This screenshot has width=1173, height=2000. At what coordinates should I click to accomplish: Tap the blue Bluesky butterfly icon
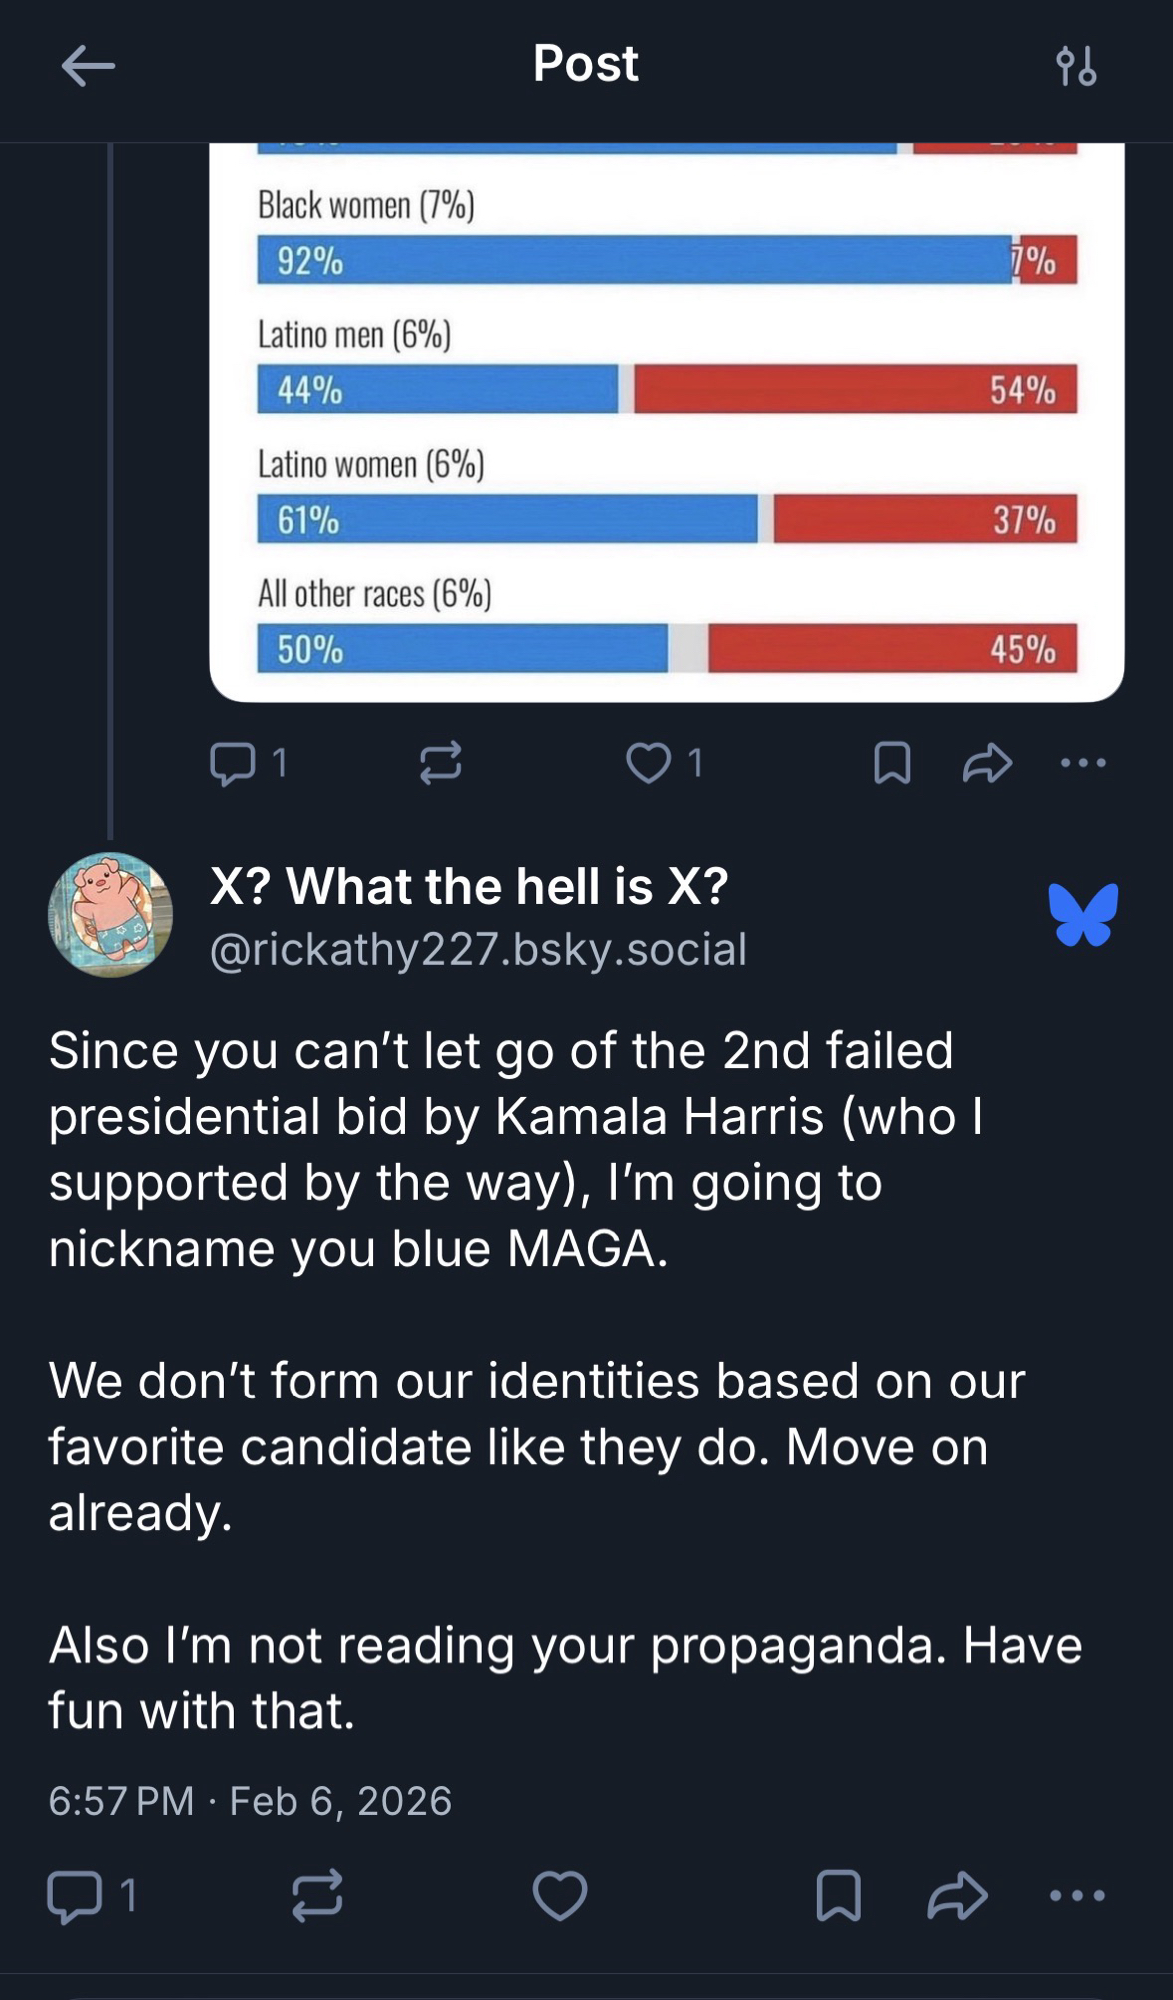tap(1083, 914)
